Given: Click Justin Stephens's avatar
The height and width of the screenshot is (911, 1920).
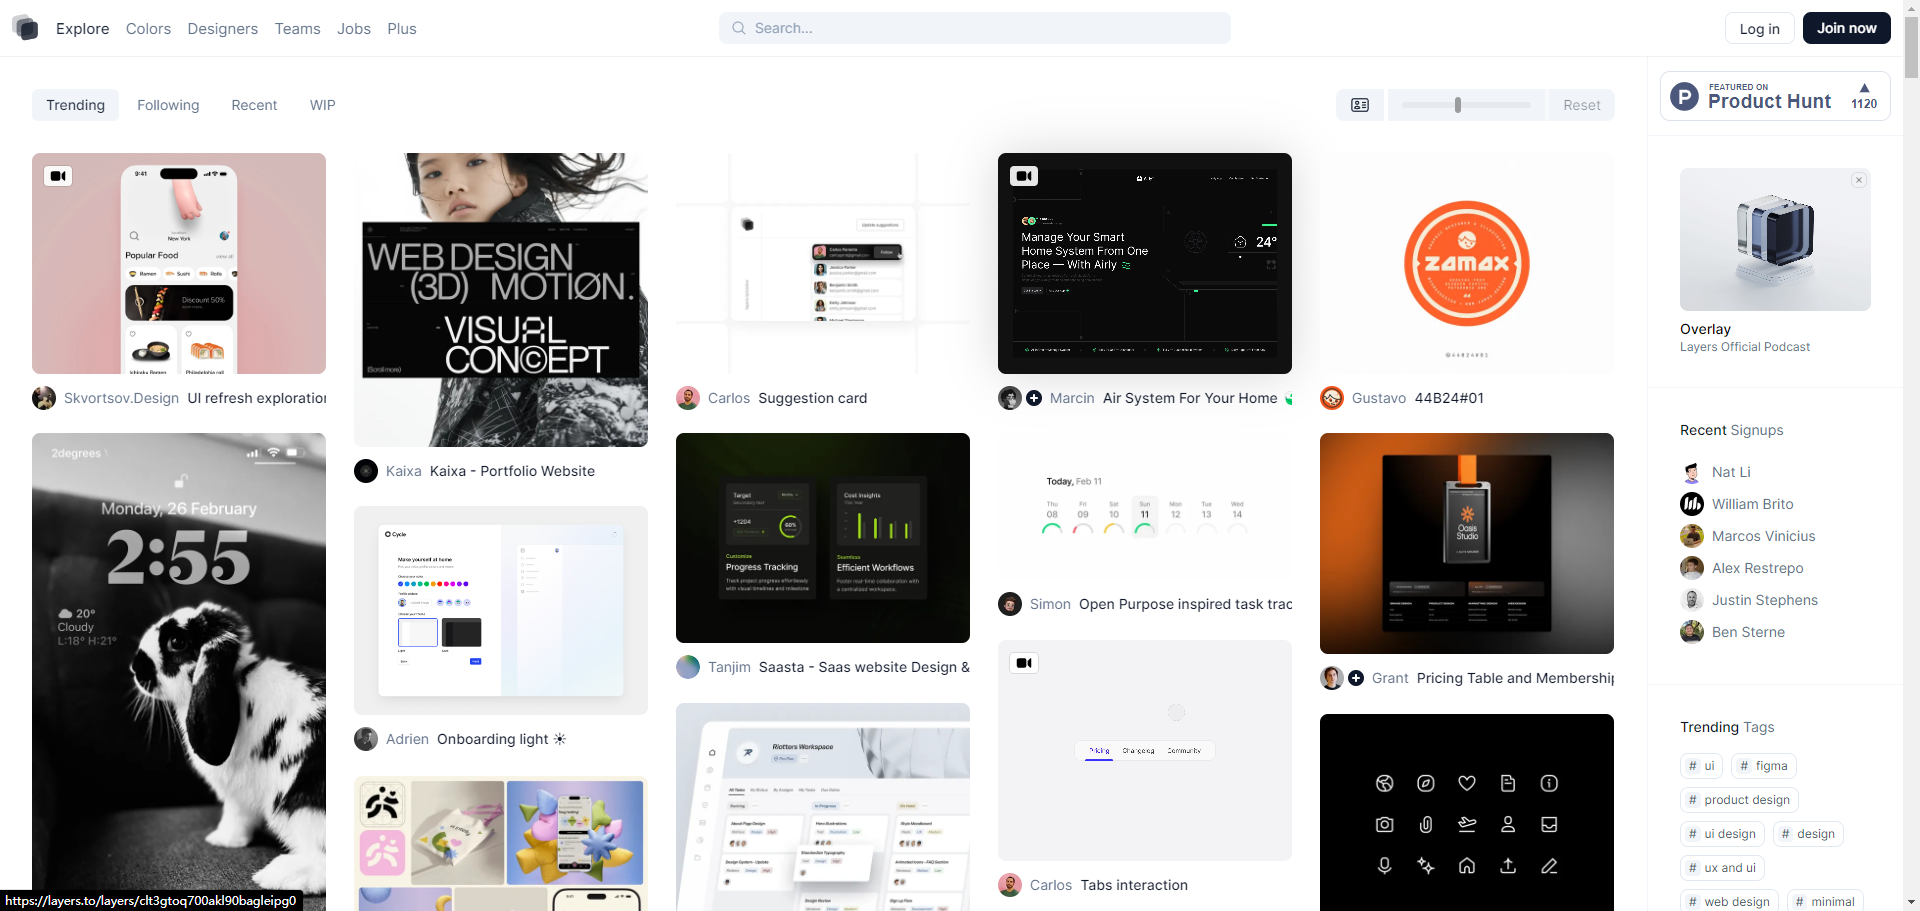Looking at the screenshot, I should (x=1692, y=600).
